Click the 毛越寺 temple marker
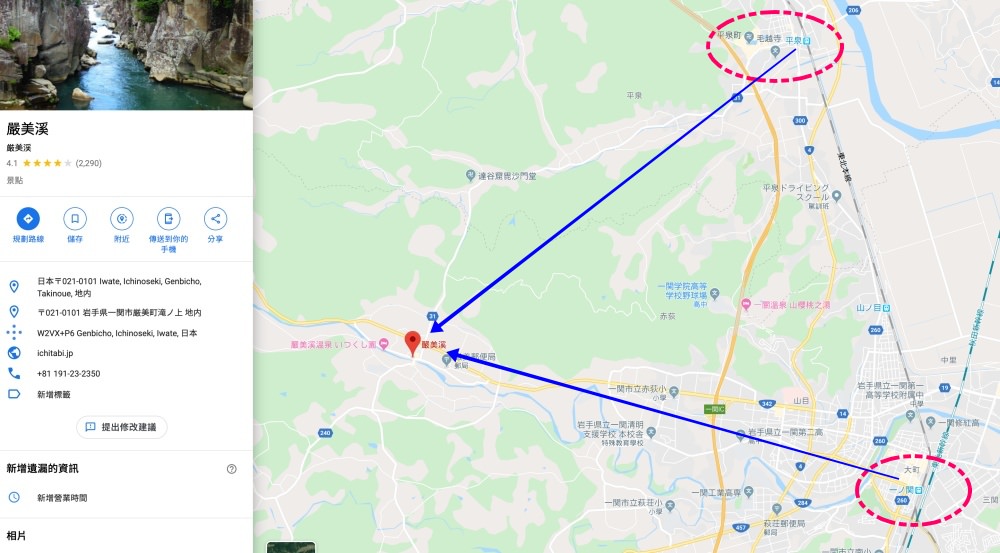 [x=749, y=38]
